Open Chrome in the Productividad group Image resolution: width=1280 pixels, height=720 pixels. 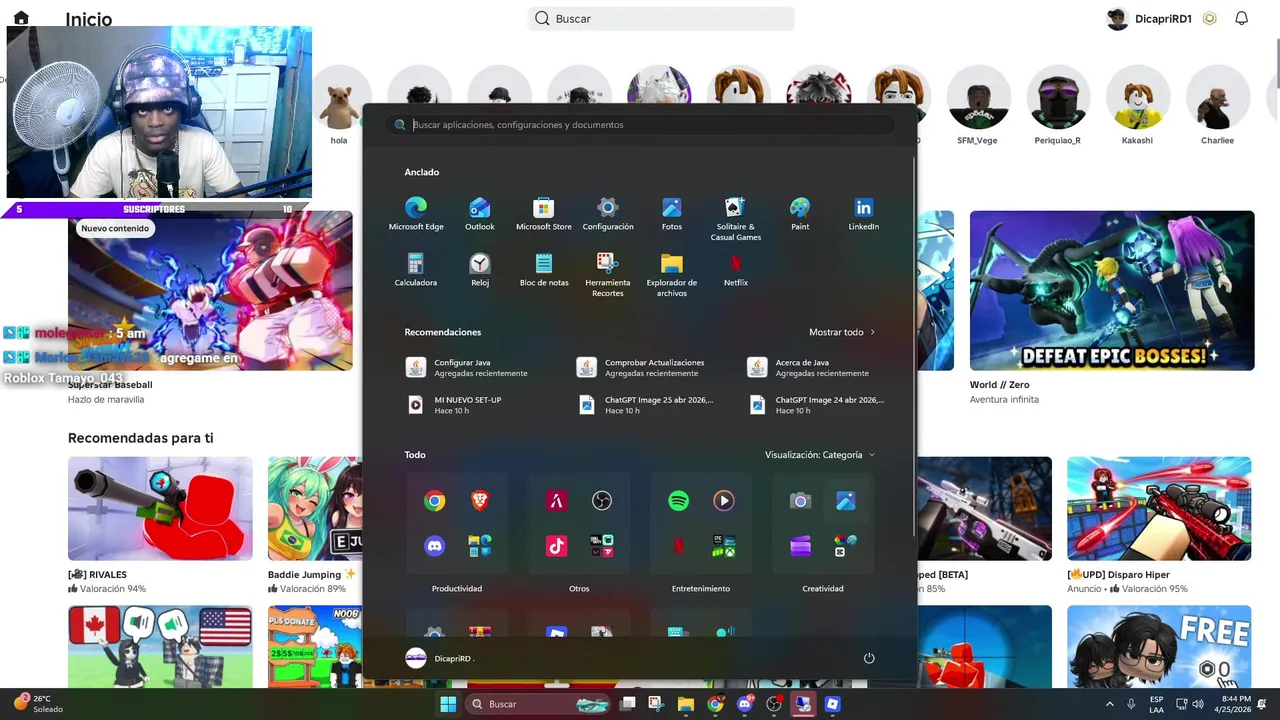click(434, 501)
